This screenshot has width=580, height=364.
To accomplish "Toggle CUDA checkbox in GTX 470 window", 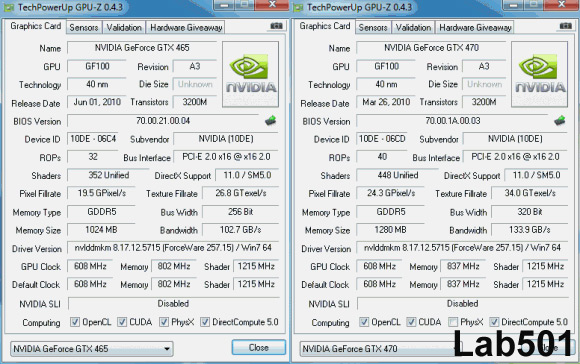I will pyautogui.click(x=411, y=322).
